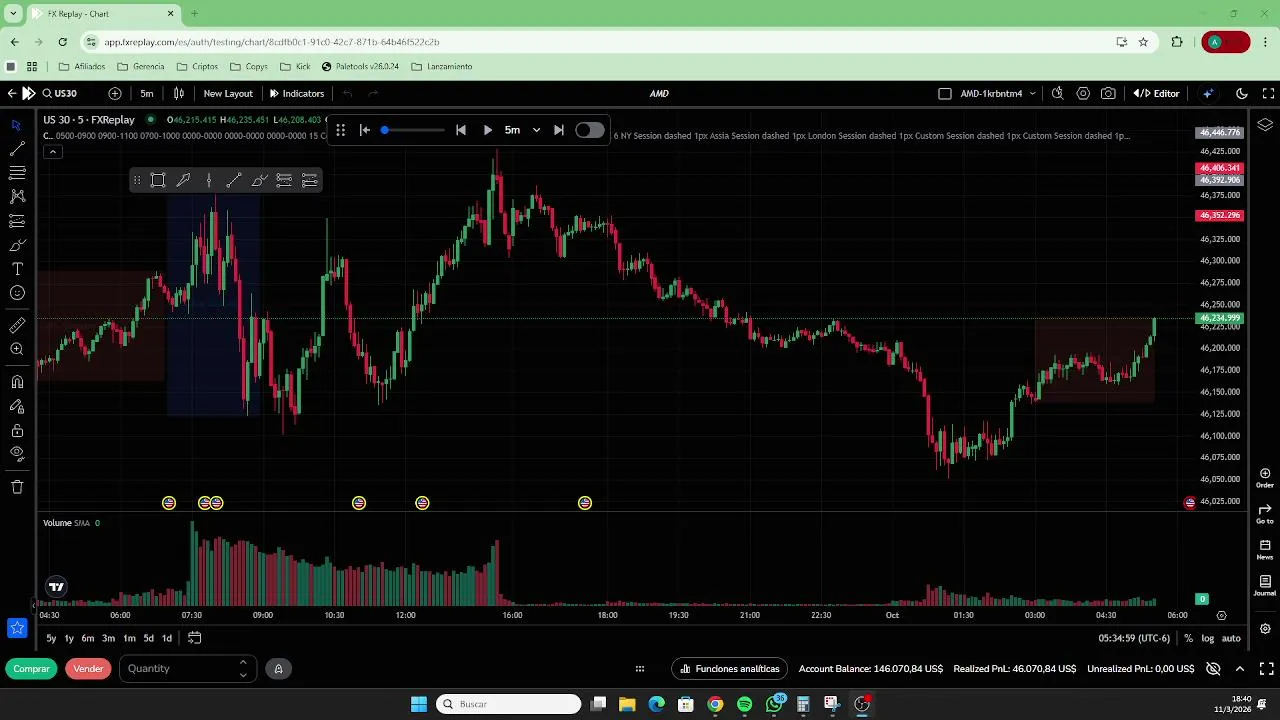Change candlestick chart type

coord(179,93)
